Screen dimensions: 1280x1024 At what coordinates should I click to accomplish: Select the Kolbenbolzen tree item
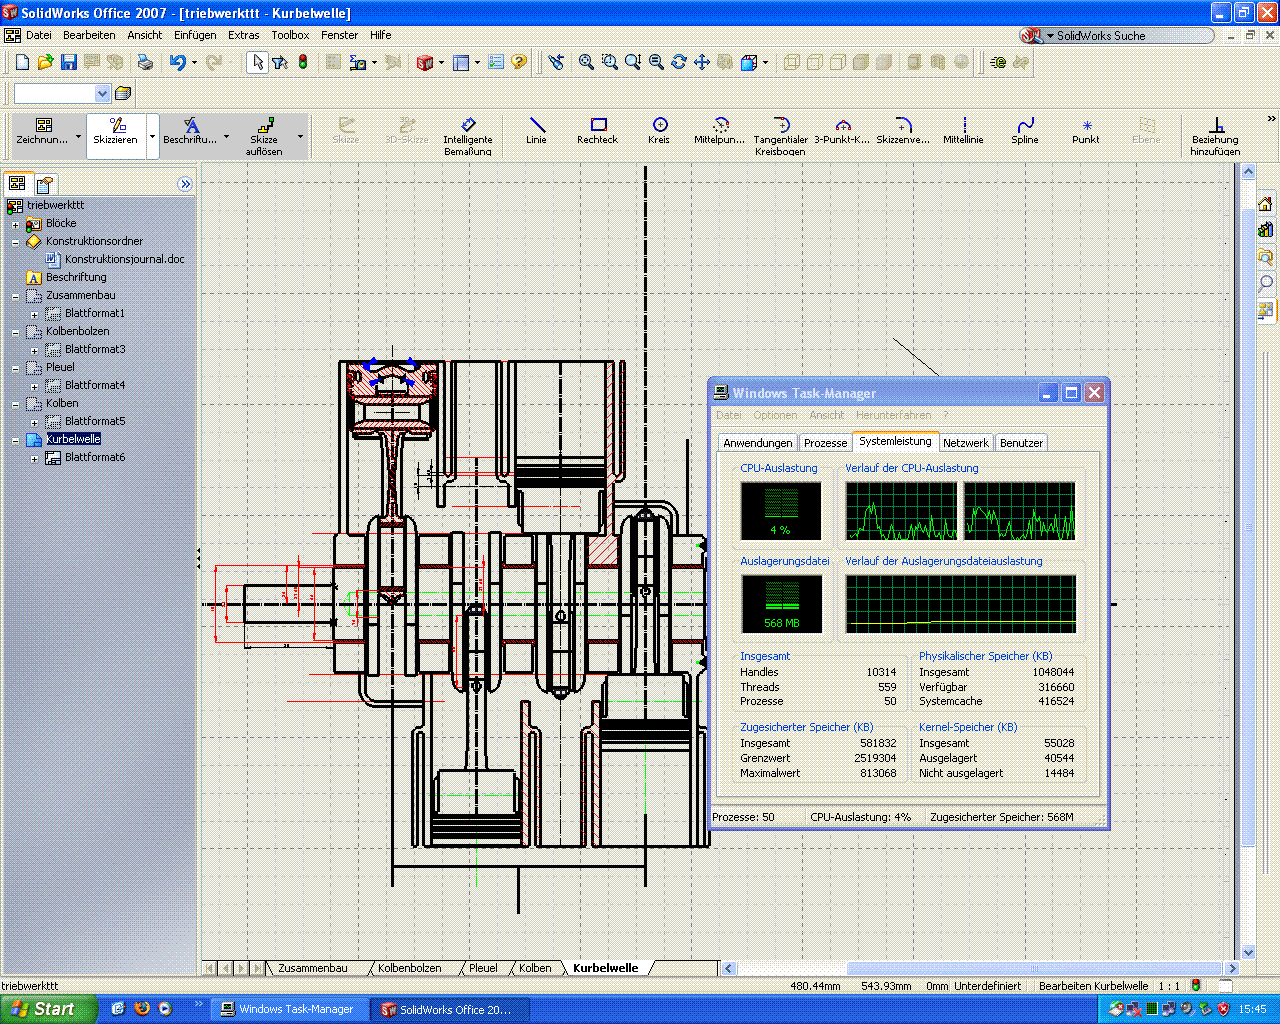(78, 332)
